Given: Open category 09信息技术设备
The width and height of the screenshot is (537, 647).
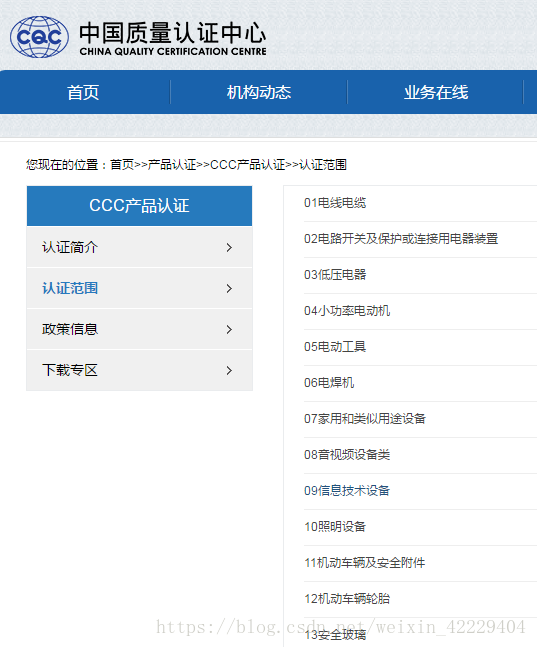Looking at the screenshot, I should [x=347, y=490].
